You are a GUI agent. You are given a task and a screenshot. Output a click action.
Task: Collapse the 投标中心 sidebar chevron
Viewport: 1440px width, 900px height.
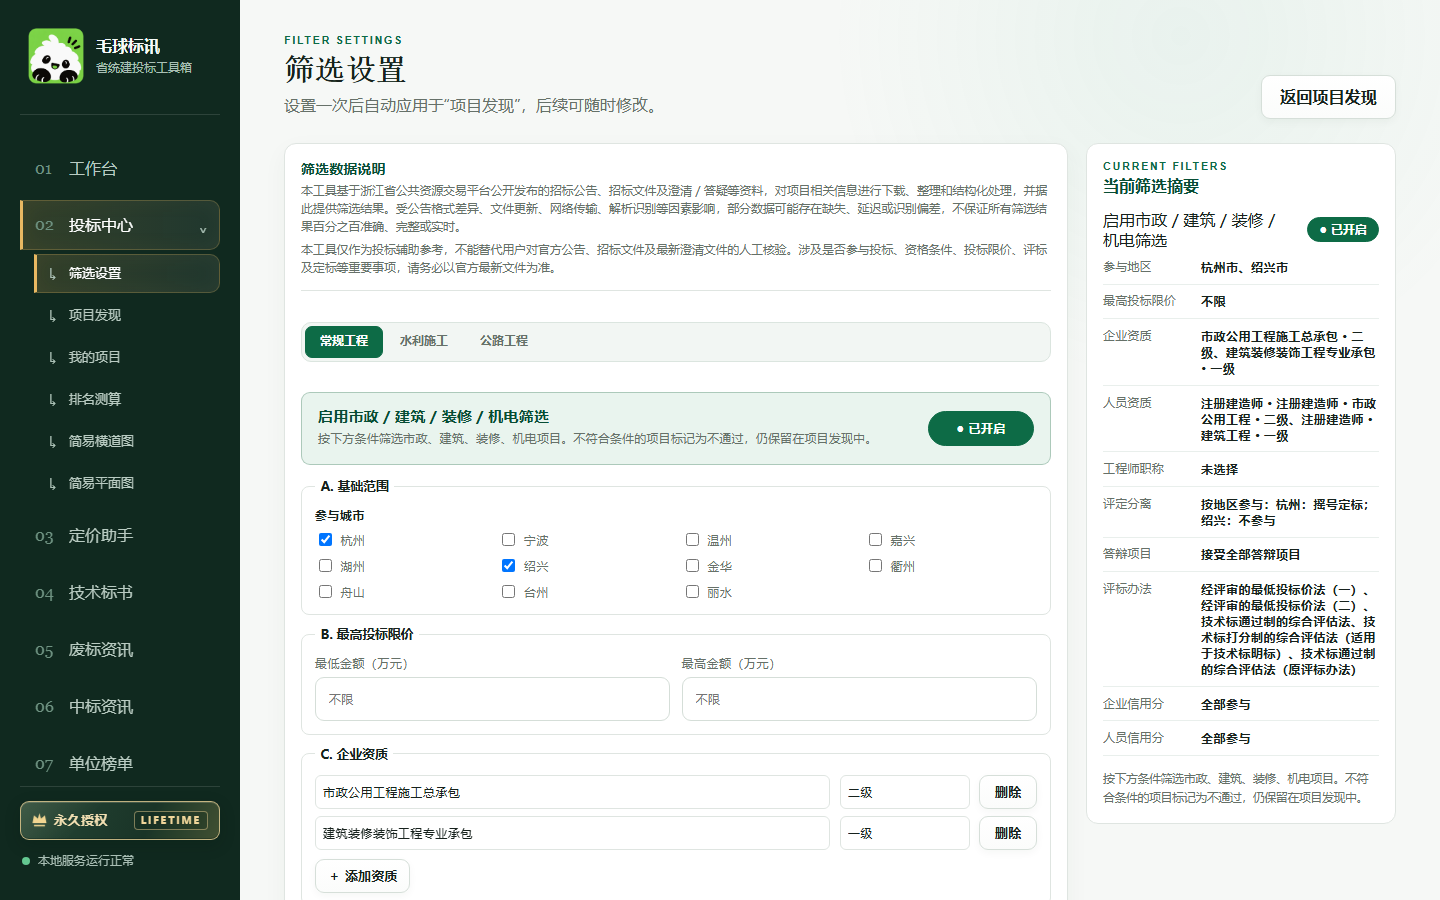click(x=203, y=230)
